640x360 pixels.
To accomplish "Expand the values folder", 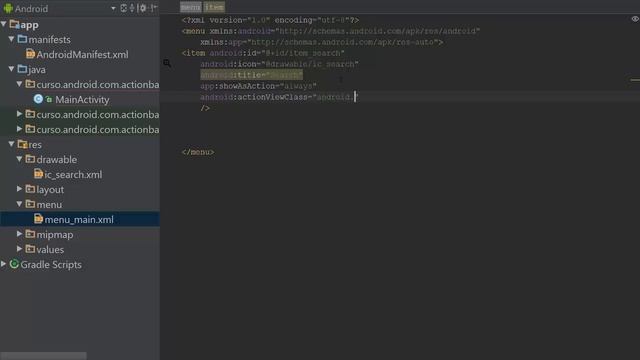I will [19, 249].
